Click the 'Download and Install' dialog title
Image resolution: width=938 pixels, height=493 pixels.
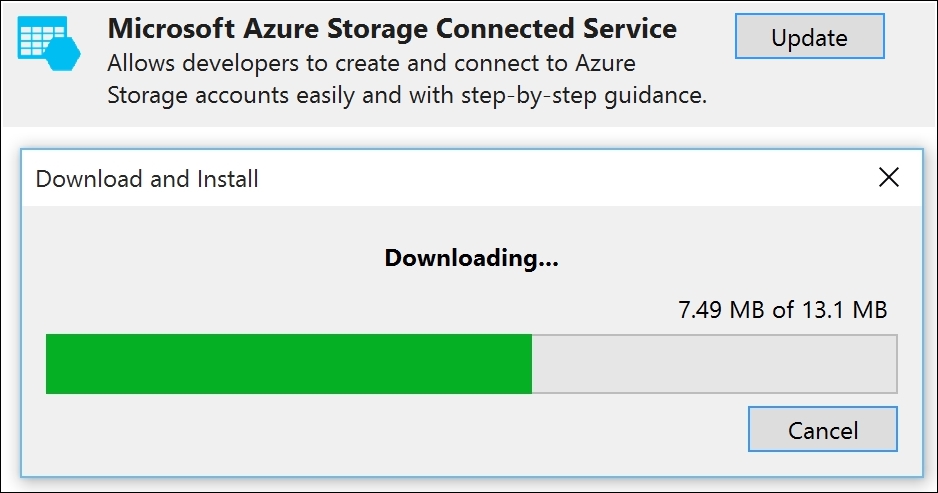147,179
